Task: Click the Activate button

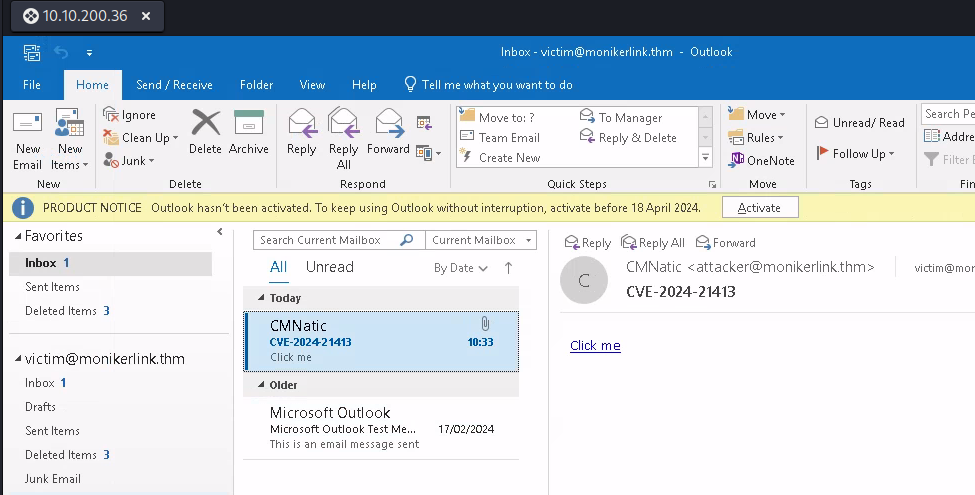Action: click(x=760, y=208)
